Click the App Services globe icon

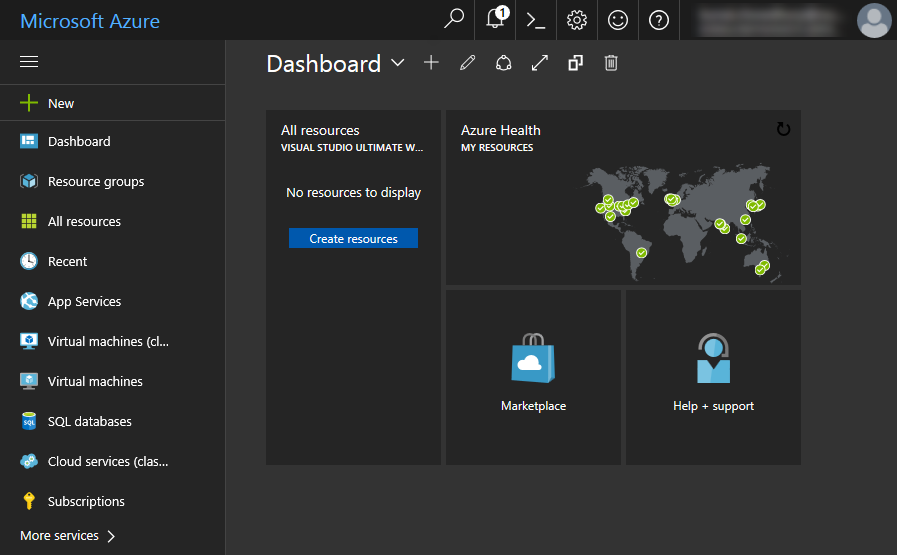click(29, 301)
